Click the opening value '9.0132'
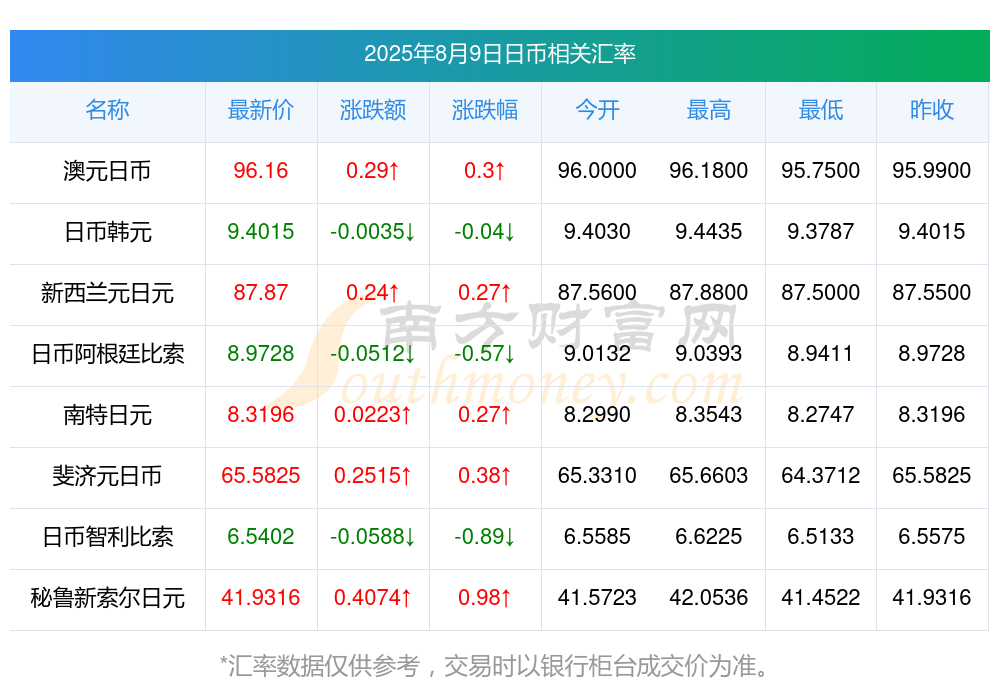 pyautogui.click(x=597, y=353)
